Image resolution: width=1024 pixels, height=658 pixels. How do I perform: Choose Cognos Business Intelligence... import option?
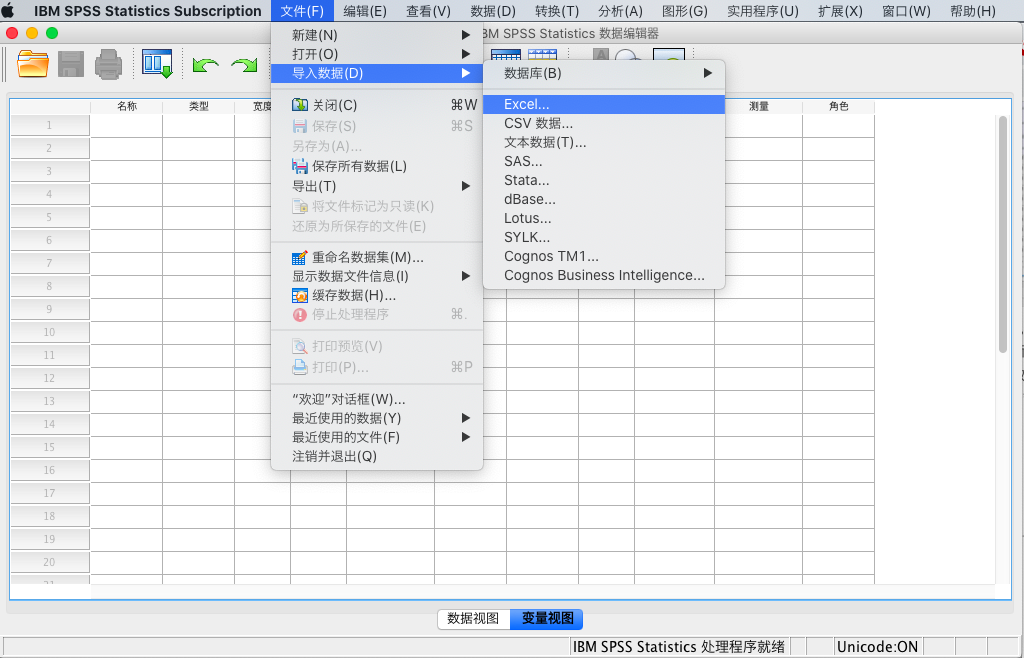pos(604,275)
